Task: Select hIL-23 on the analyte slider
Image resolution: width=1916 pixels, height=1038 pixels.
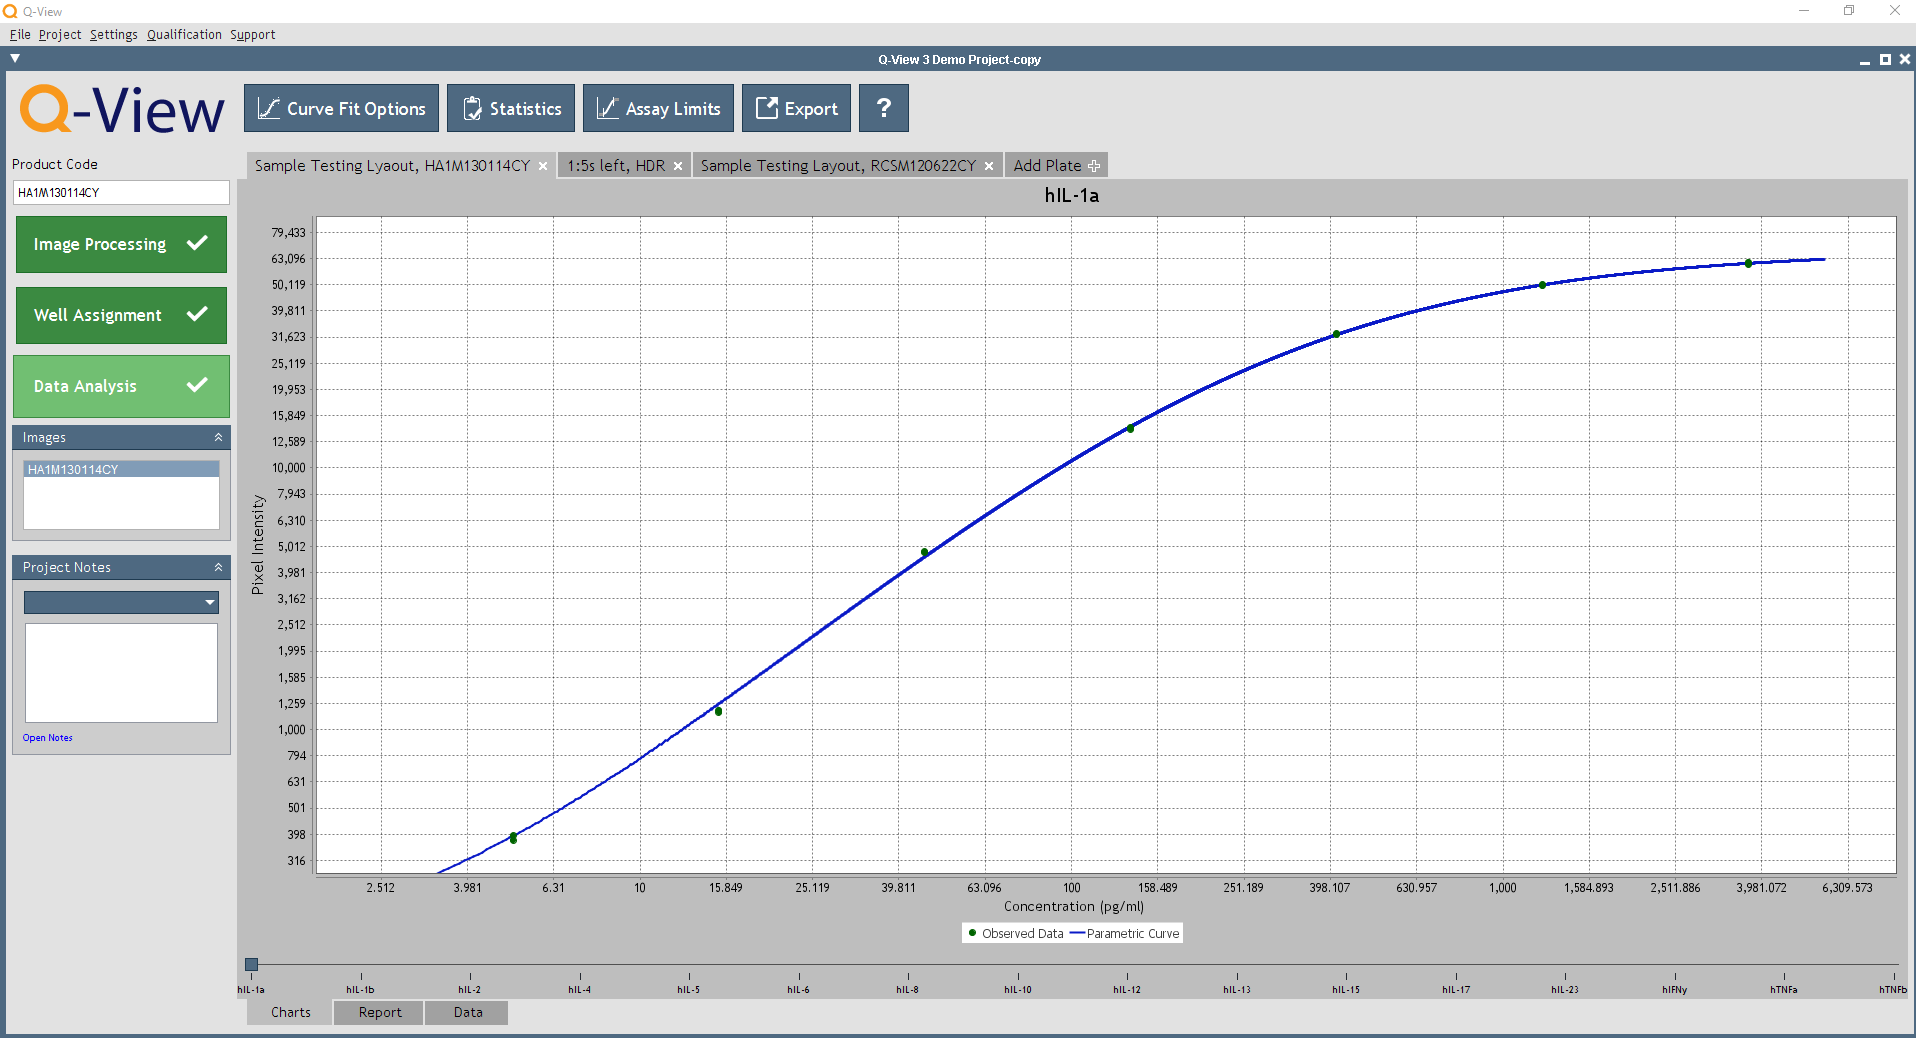Action: click(1565, 989)
